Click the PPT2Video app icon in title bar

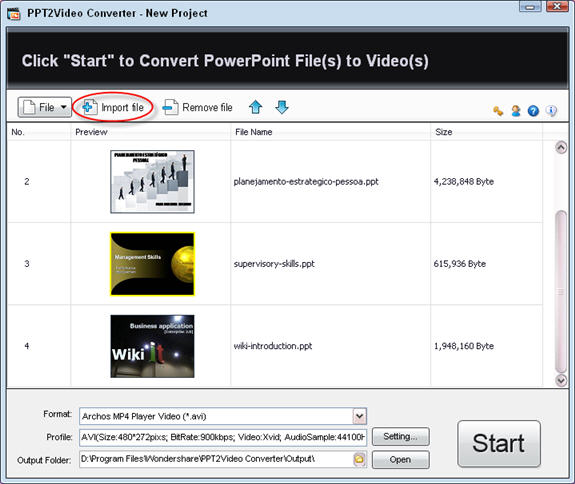click(x=14, y=14)
